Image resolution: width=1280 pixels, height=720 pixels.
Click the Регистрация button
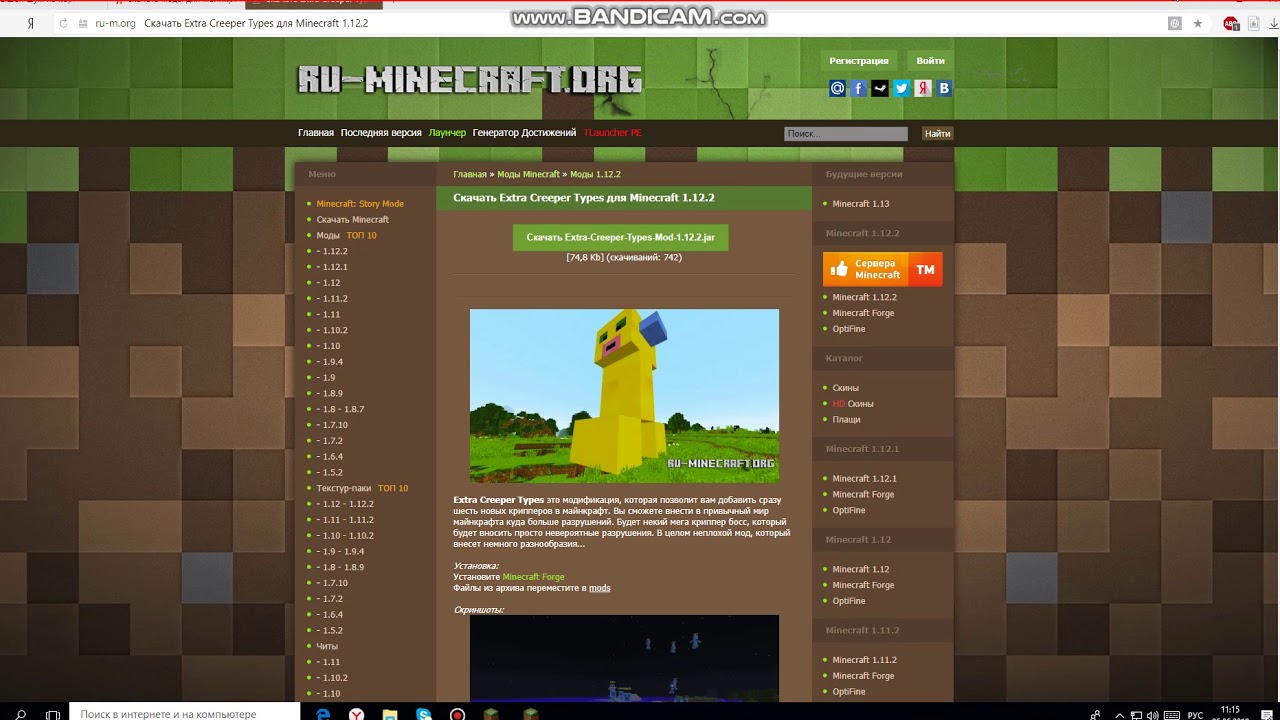[x=859, y=61]
